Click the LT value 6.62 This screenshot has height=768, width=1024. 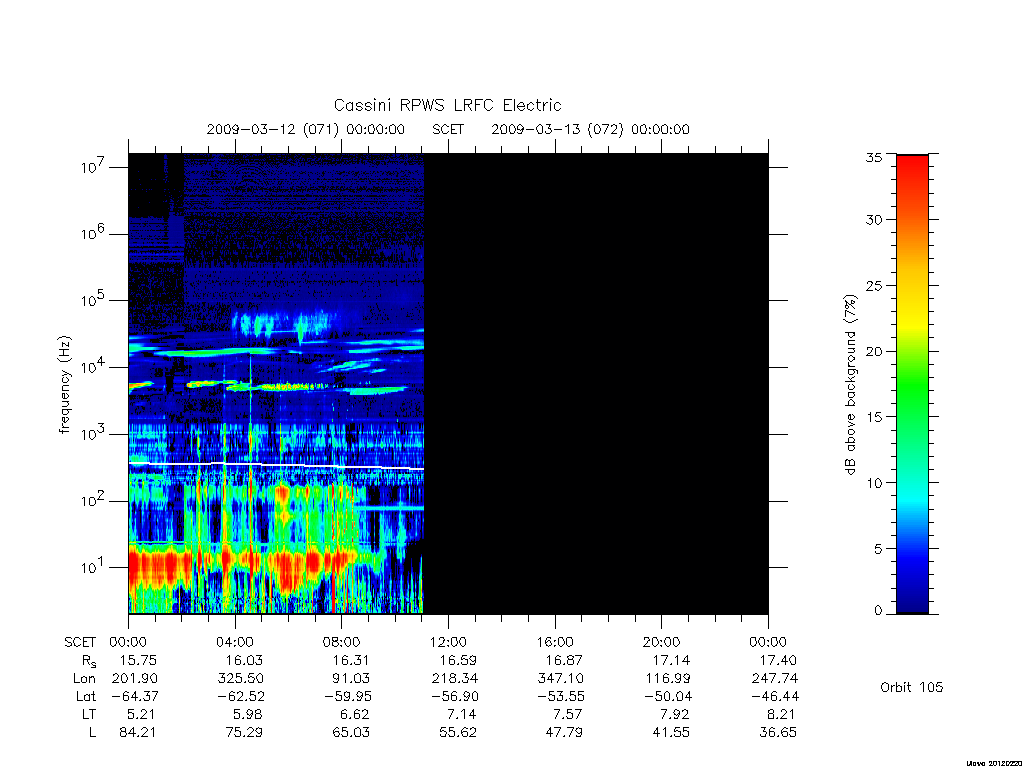[x=355, y=714]
